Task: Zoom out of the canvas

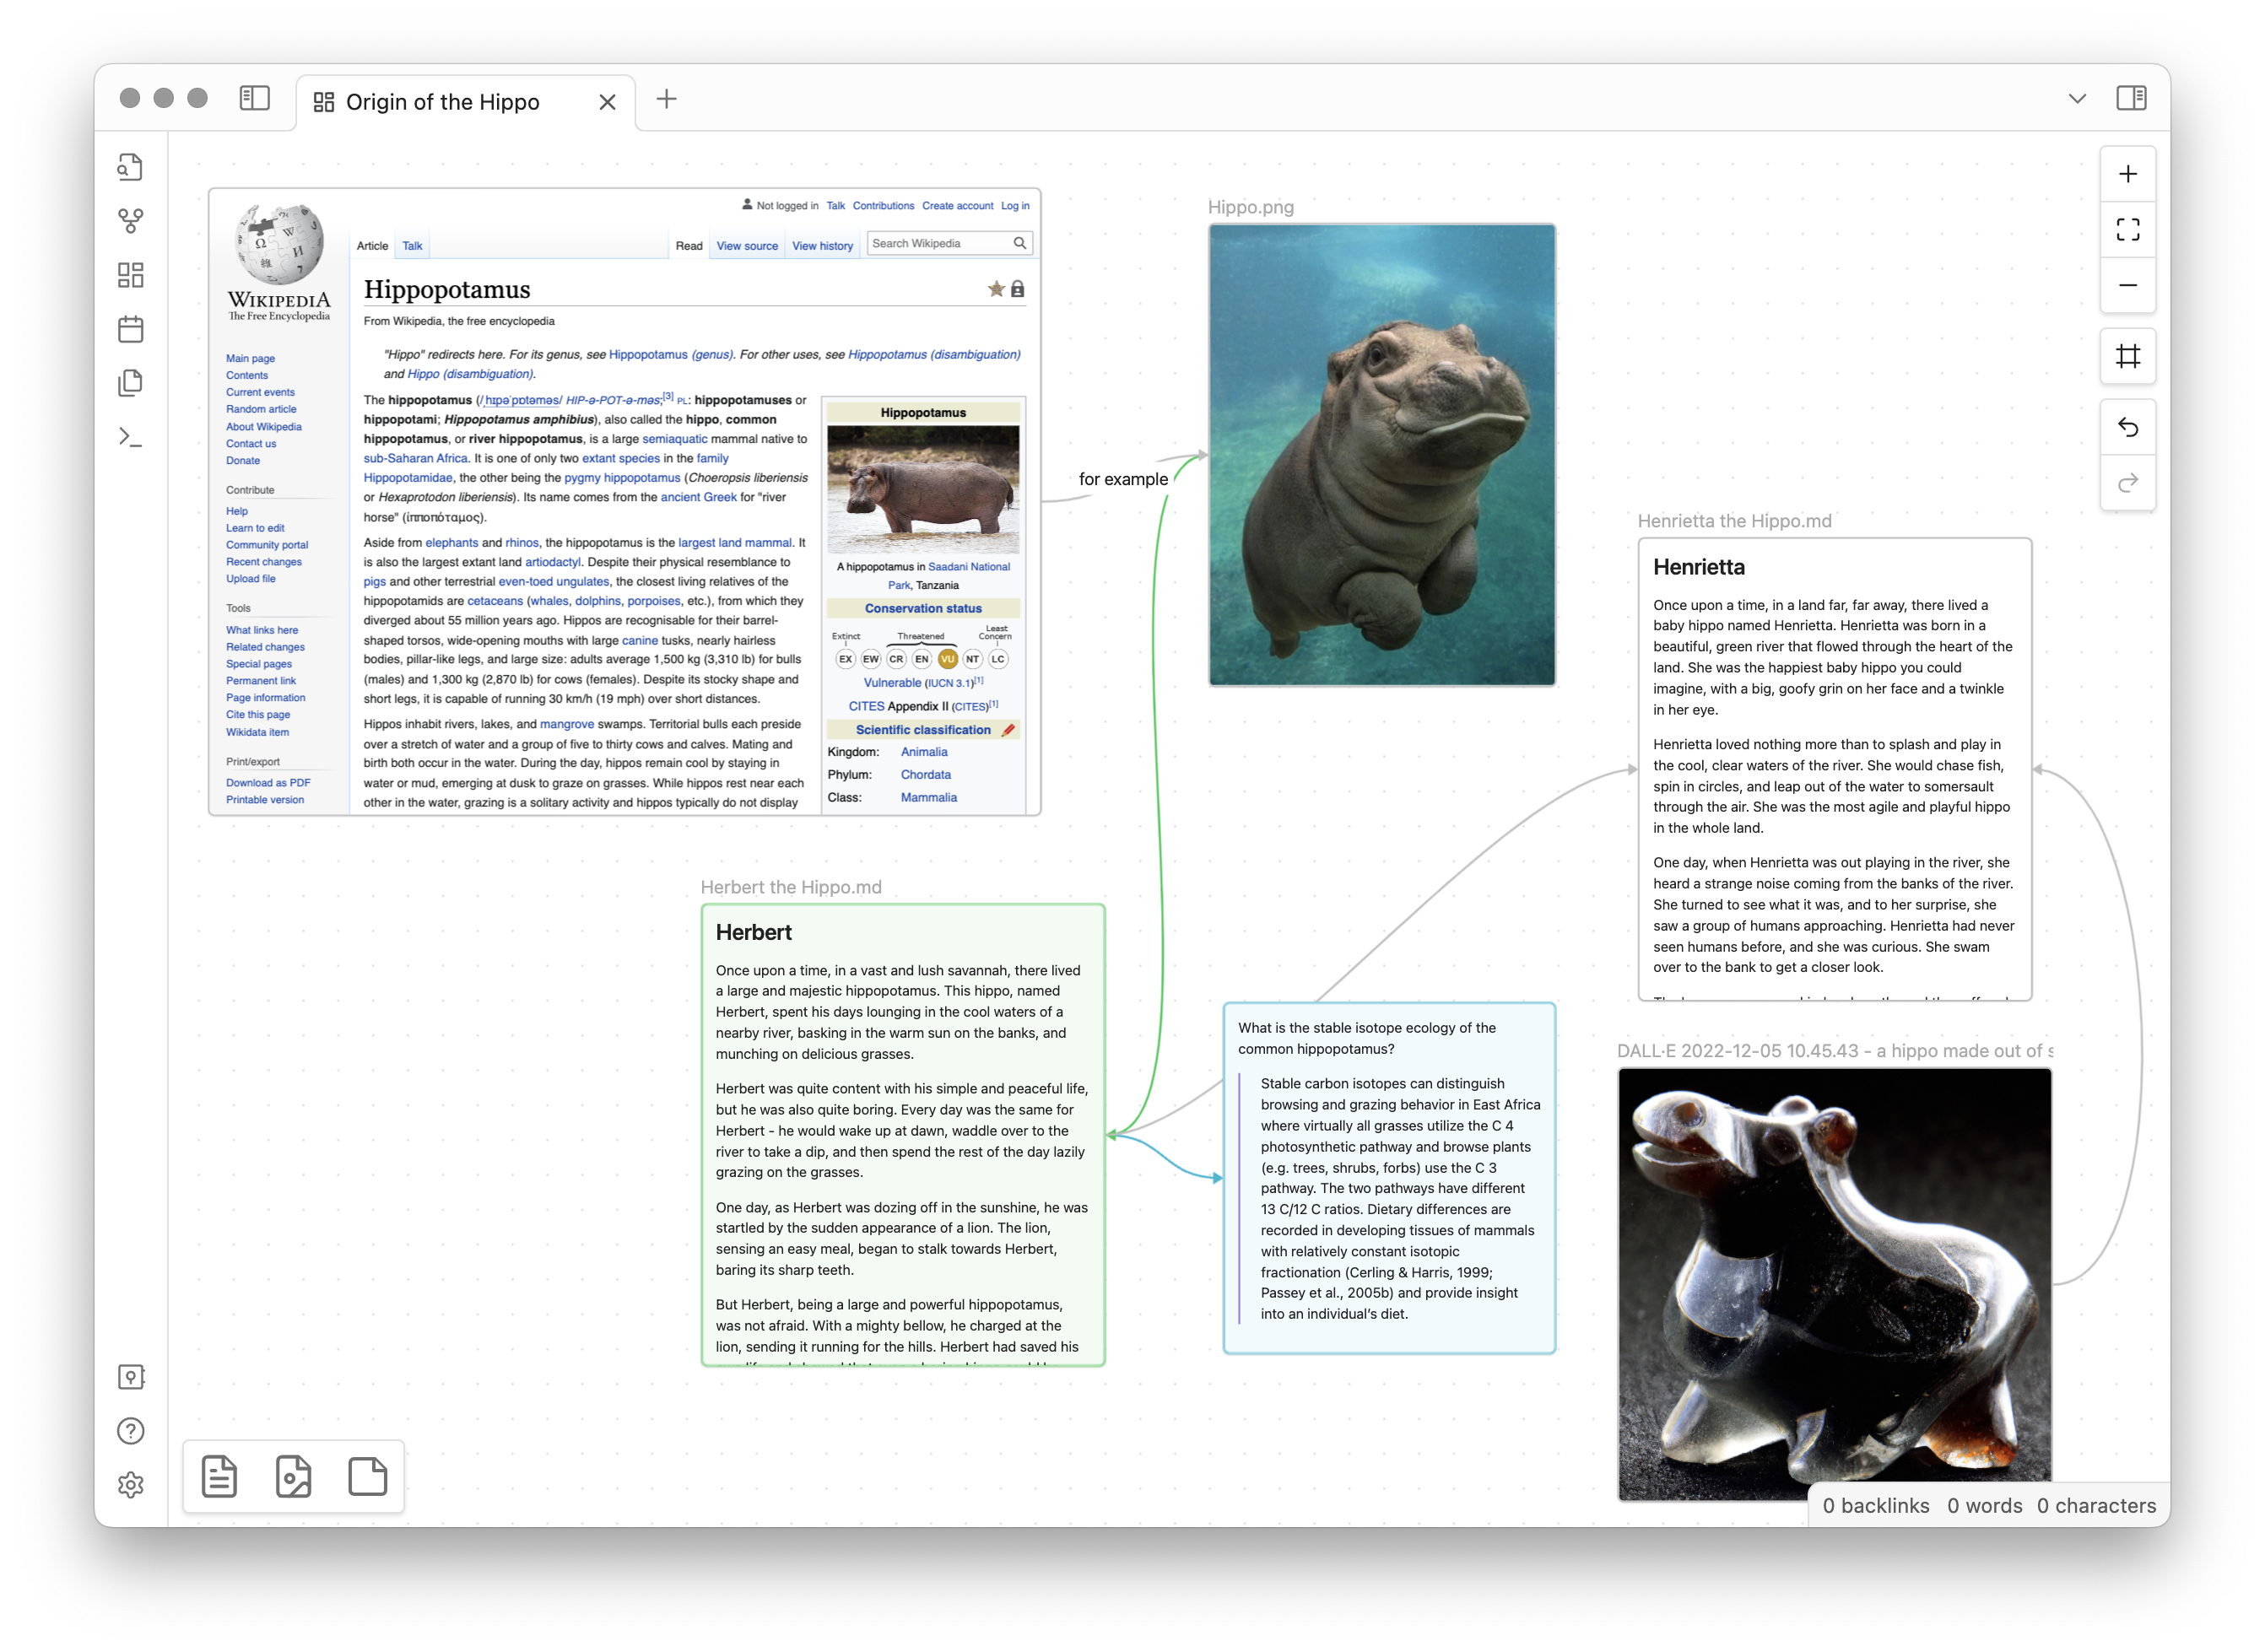Action: (2127, 285)
